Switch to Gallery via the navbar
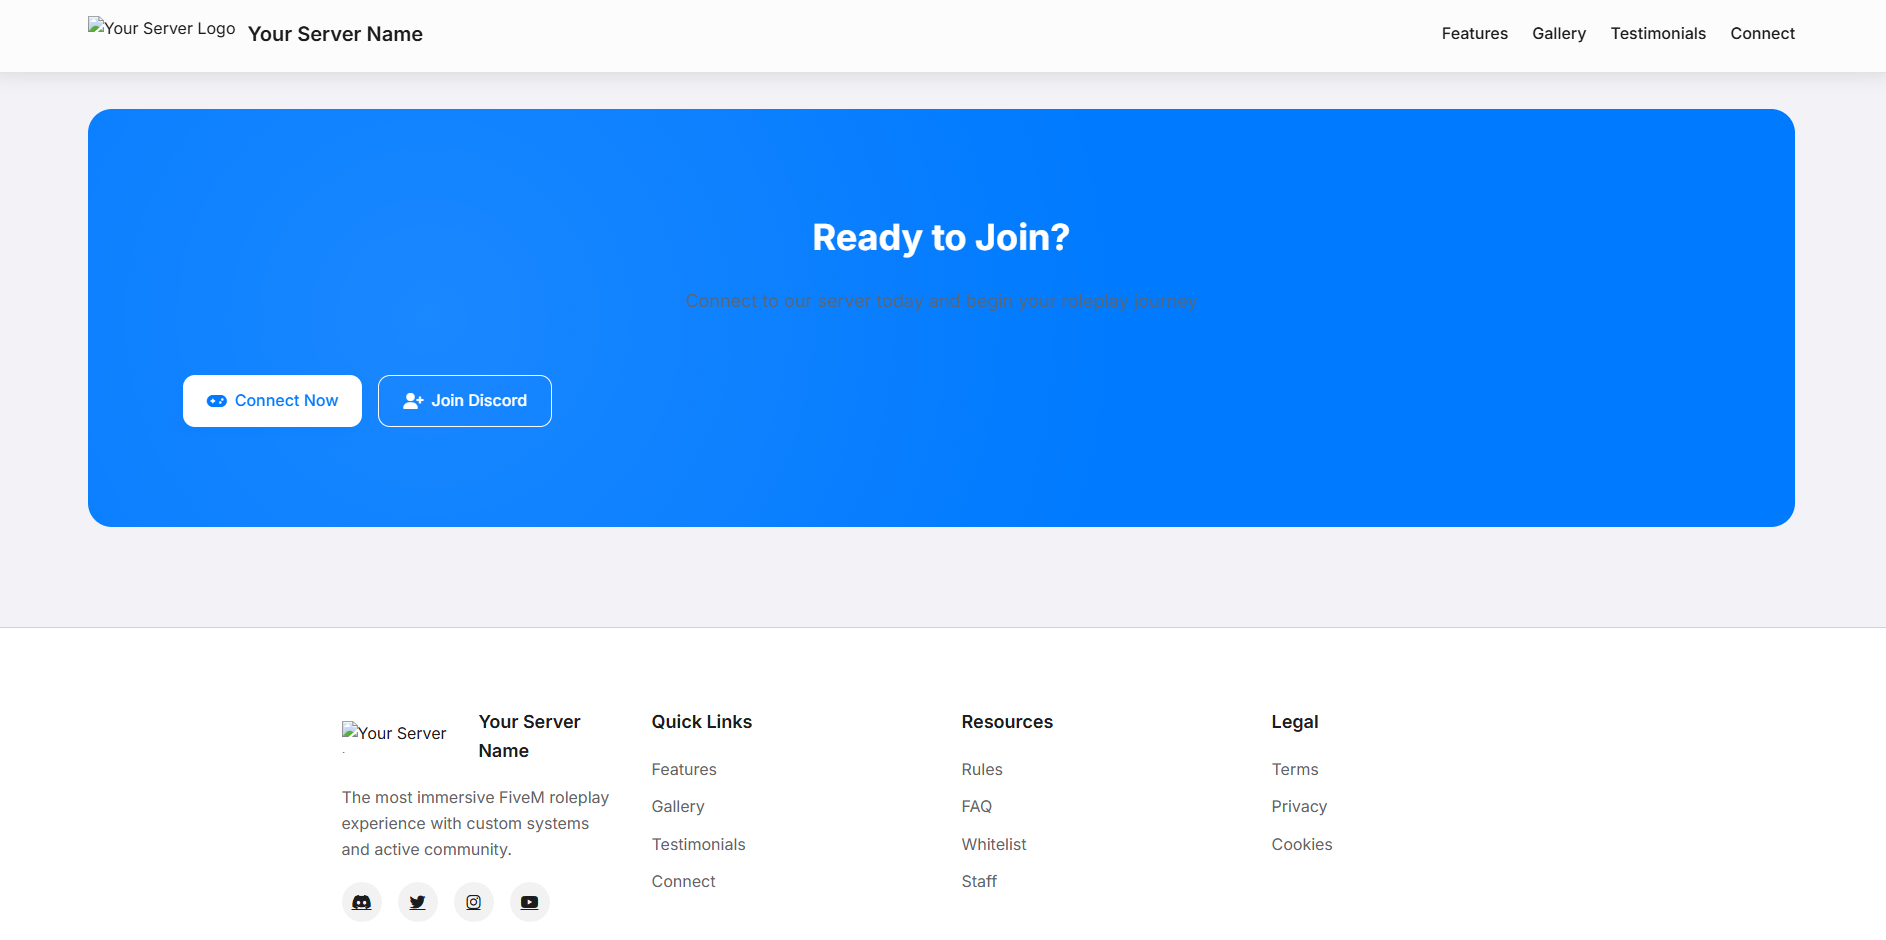 click(x=1558, y=33)
